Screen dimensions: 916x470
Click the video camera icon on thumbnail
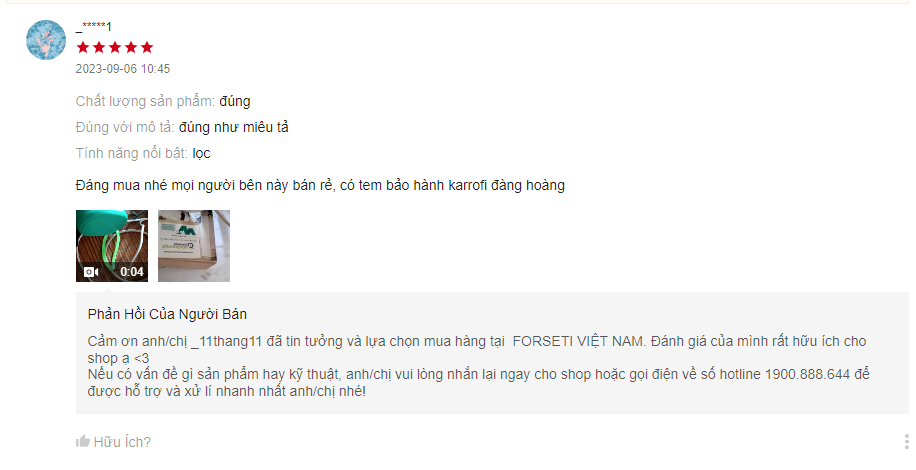[91, 272]
